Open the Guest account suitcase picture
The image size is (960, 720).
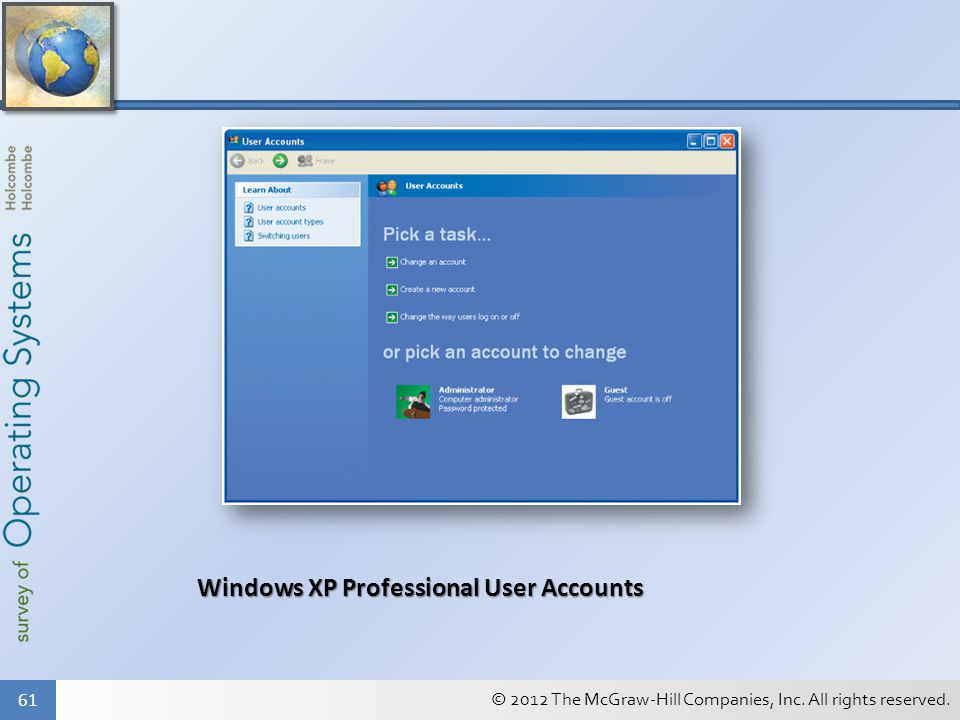[579, 402]
